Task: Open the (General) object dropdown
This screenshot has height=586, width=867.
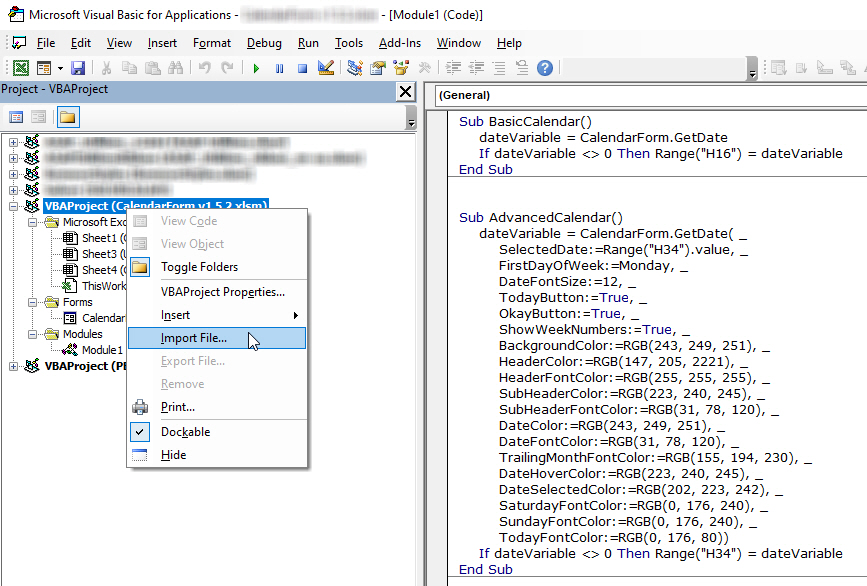Action: 651,95
